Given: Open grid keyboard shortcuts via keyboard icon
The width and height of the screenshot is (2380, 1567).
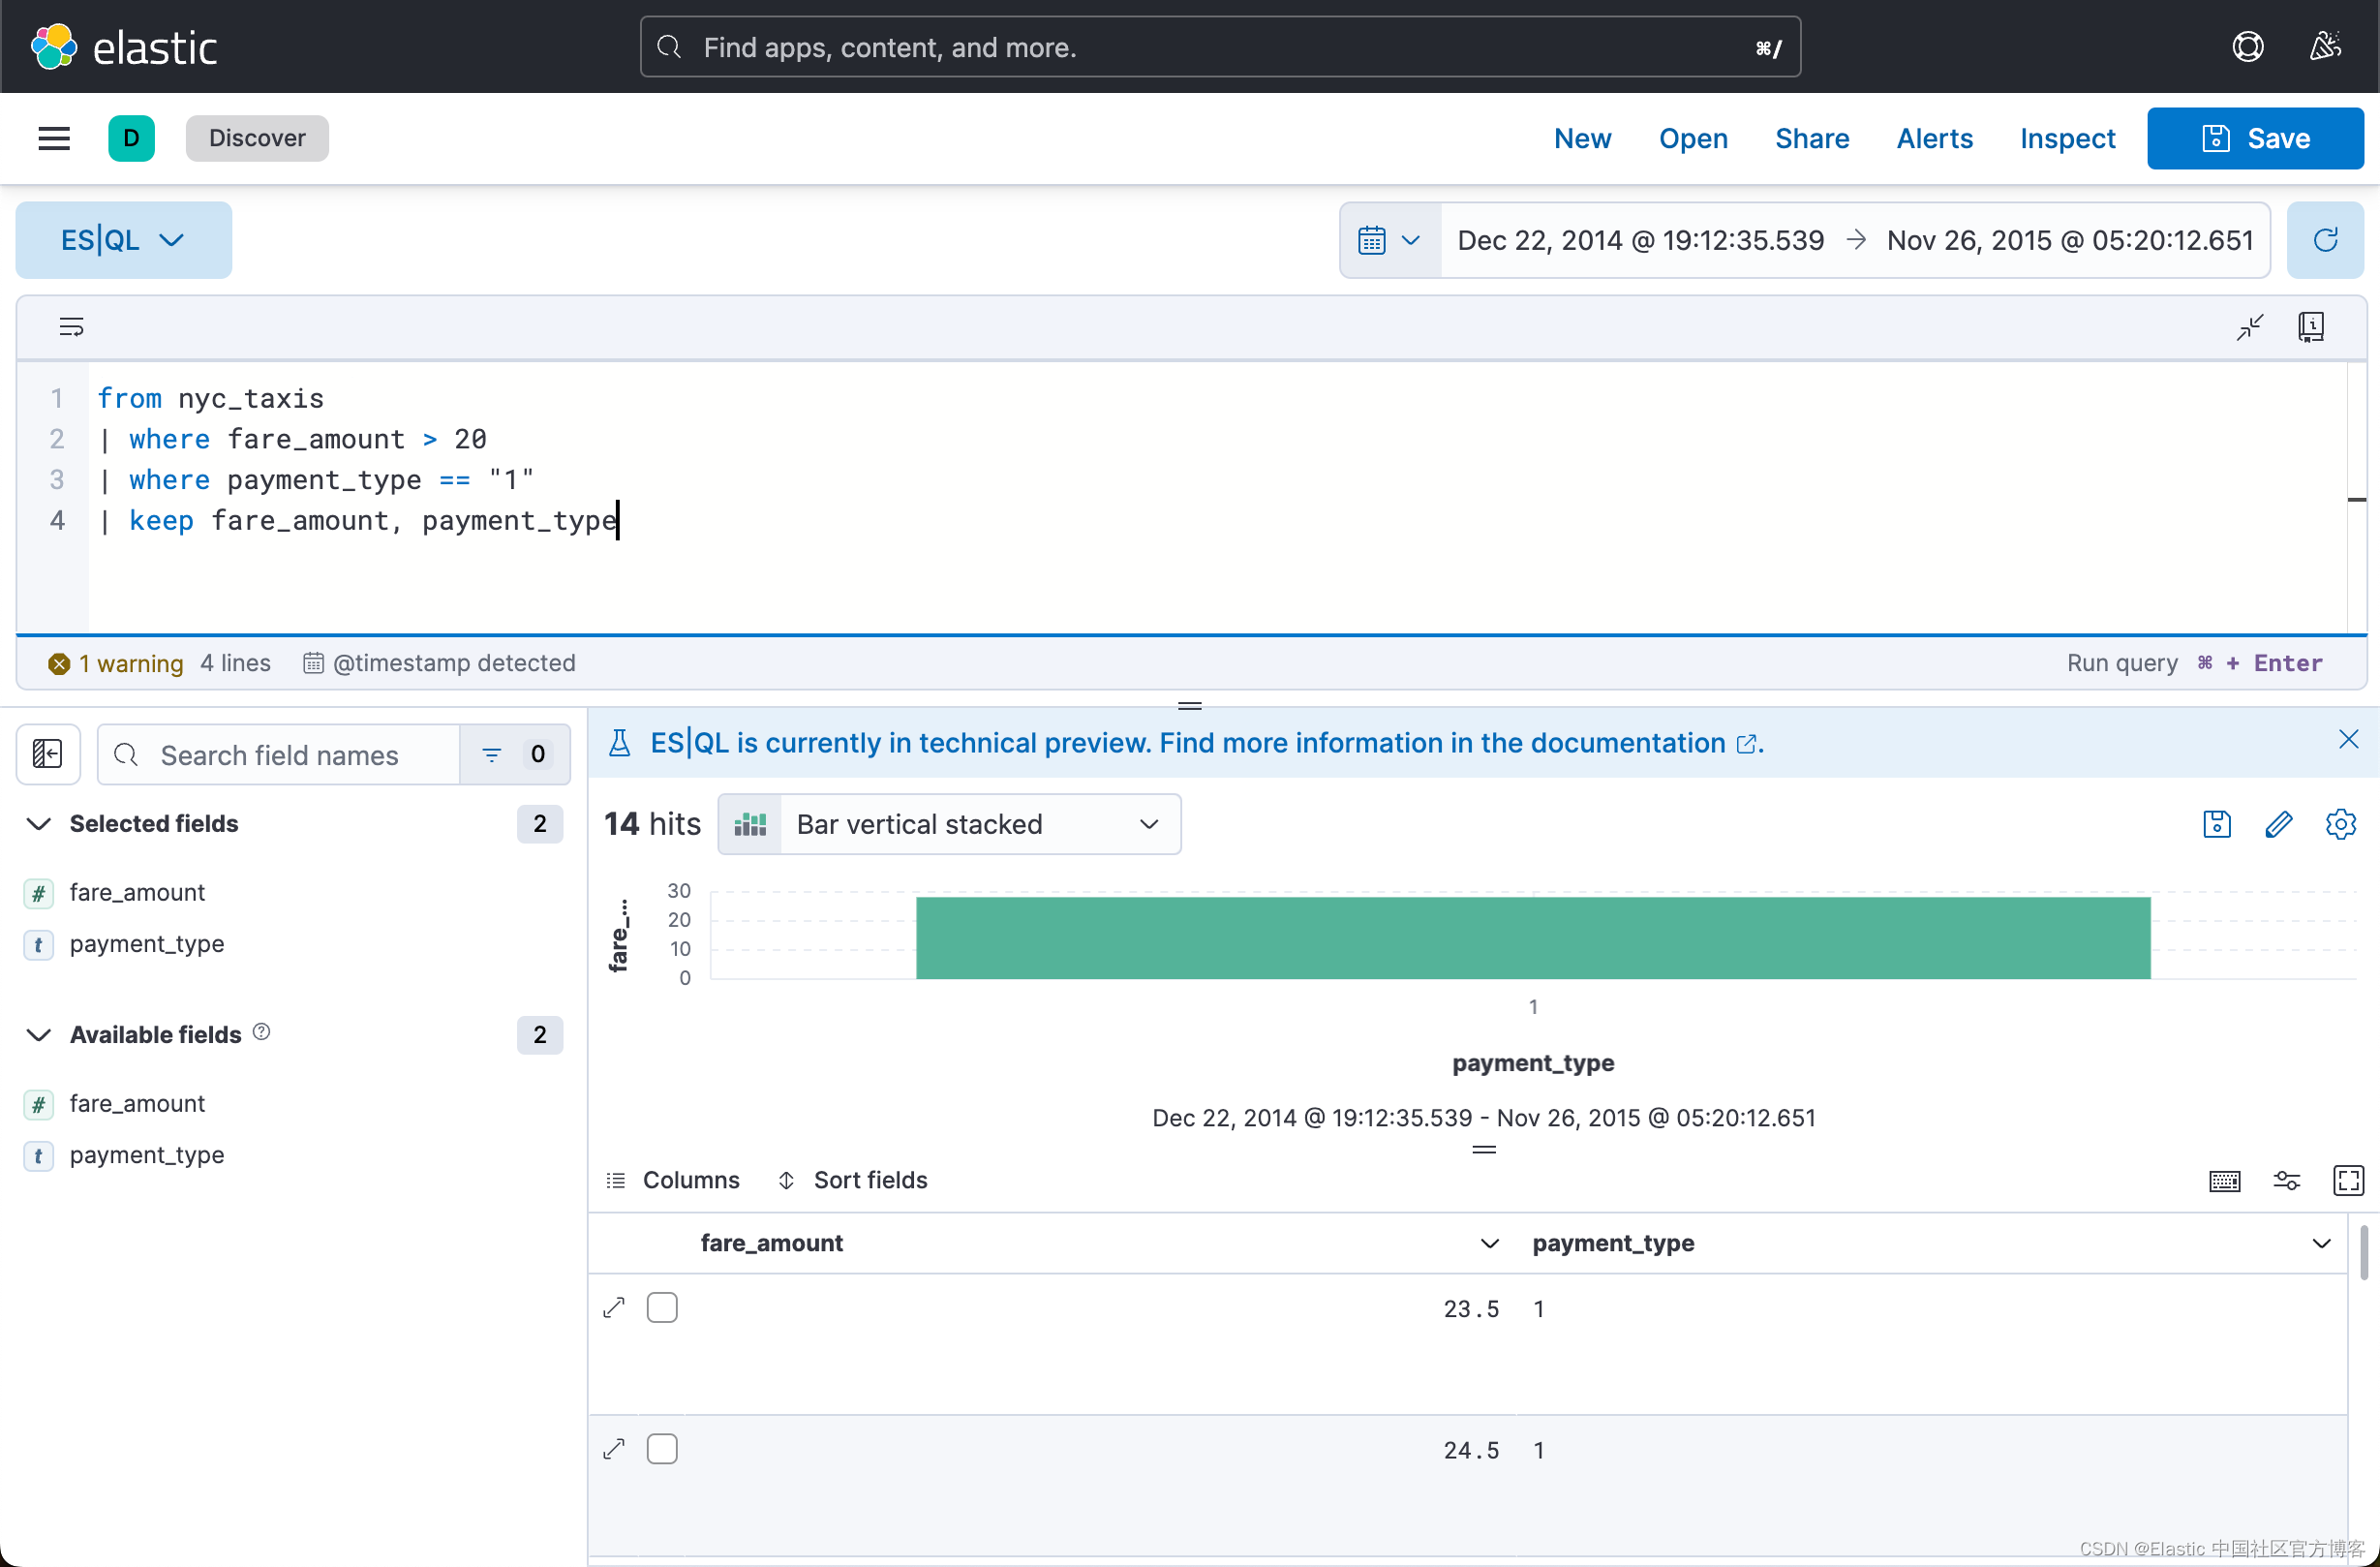Looking at the screenshot, I should tap(2224, 1180).
